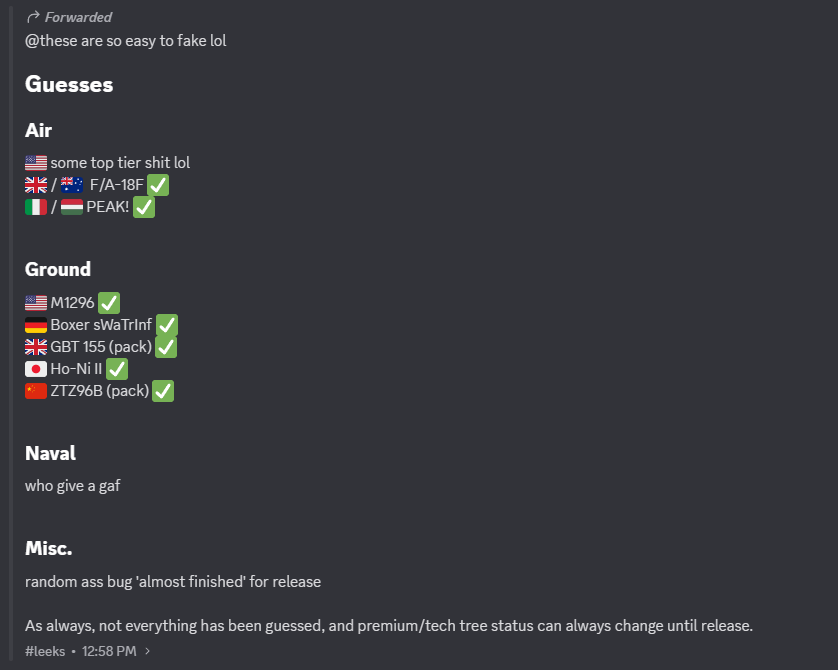Image resolution: width=838 pixels, height=670 pixels.
Task: Click the Australian flag emoji beside F/A-18F
Action: pyautogui.click(x=72, y=185)
